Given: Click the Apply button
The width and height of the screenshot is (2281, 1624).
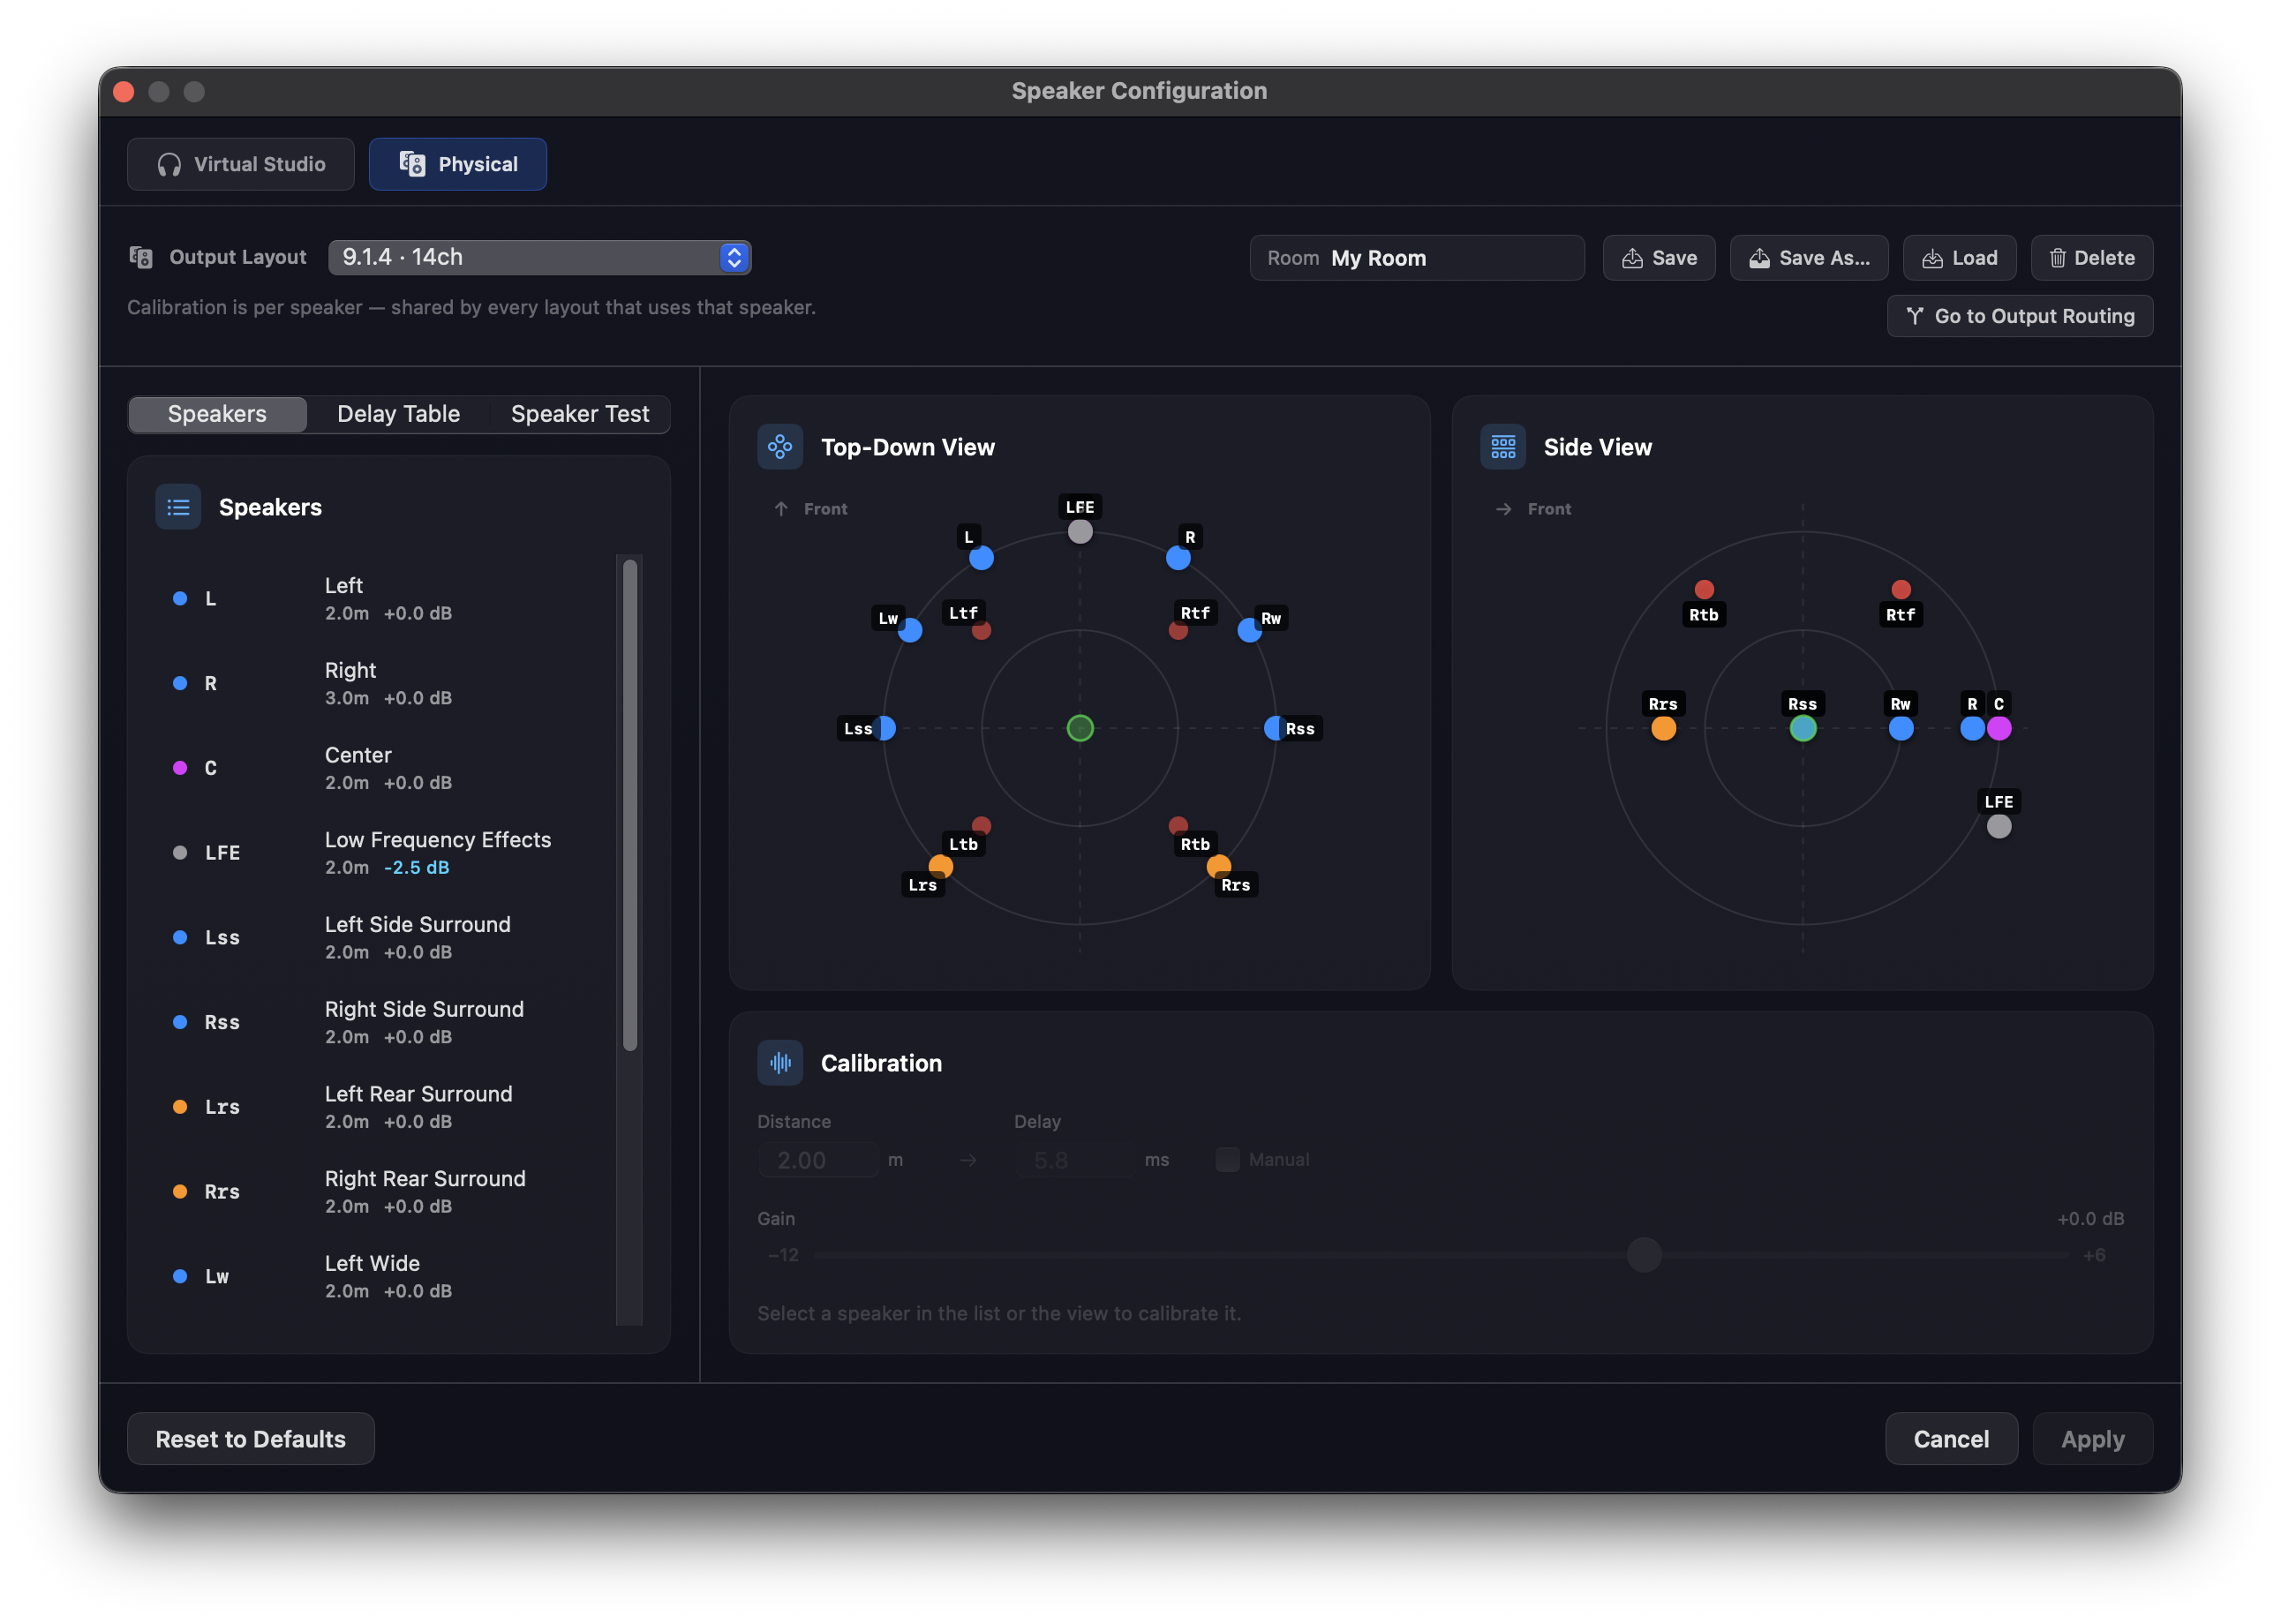Looking at the screenshot, I should pyautogui.click(x=2092, y=1439).
